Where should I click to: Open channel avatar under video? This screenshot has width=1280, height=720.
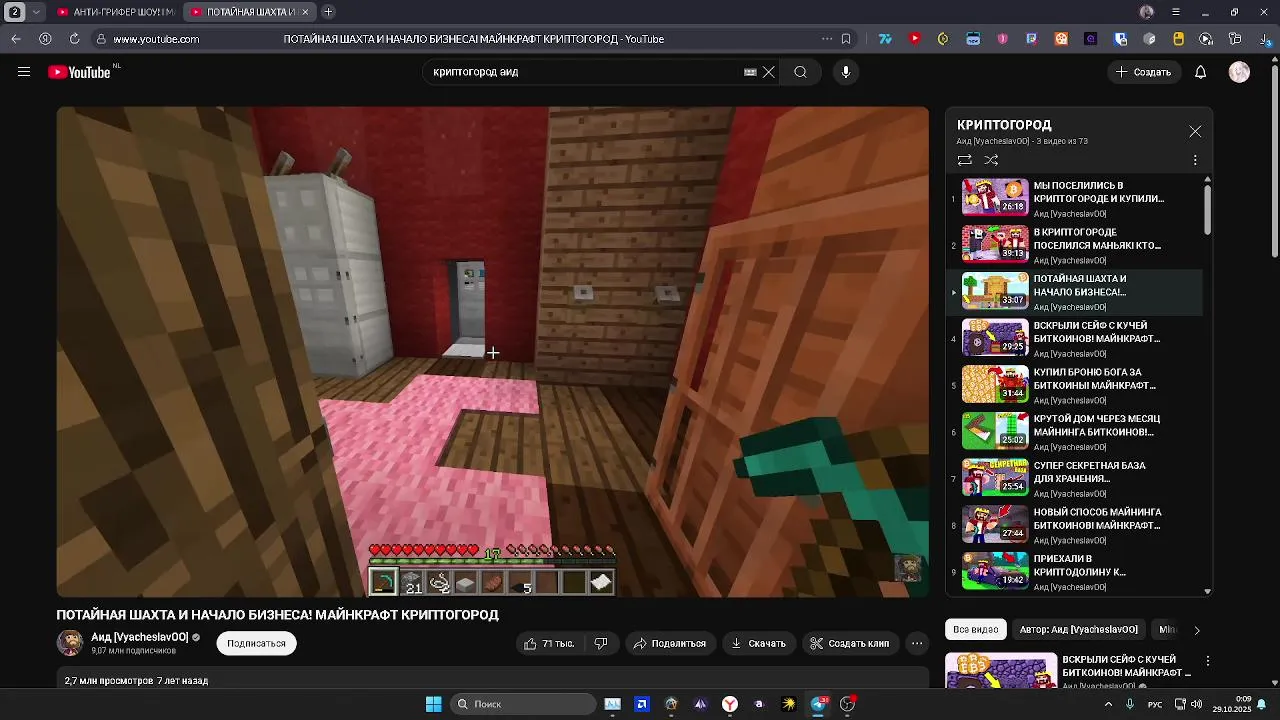(70, 643)
